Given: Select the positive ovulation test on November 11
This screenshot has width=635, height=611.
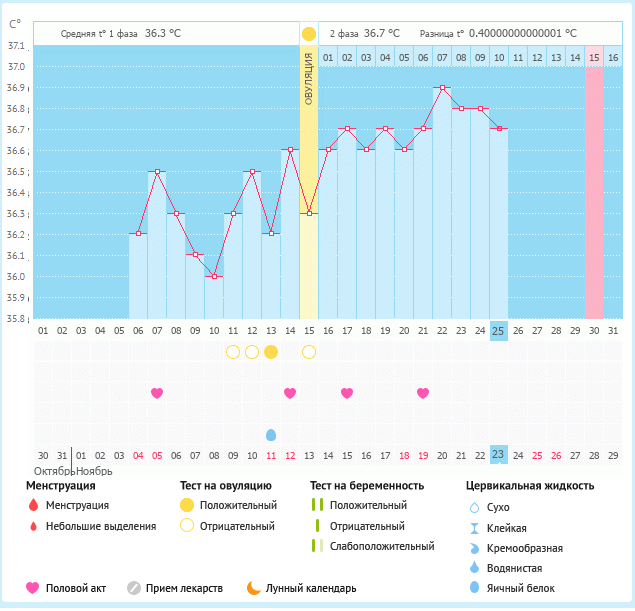Looking at the screenshot, I should coord(271,352).
